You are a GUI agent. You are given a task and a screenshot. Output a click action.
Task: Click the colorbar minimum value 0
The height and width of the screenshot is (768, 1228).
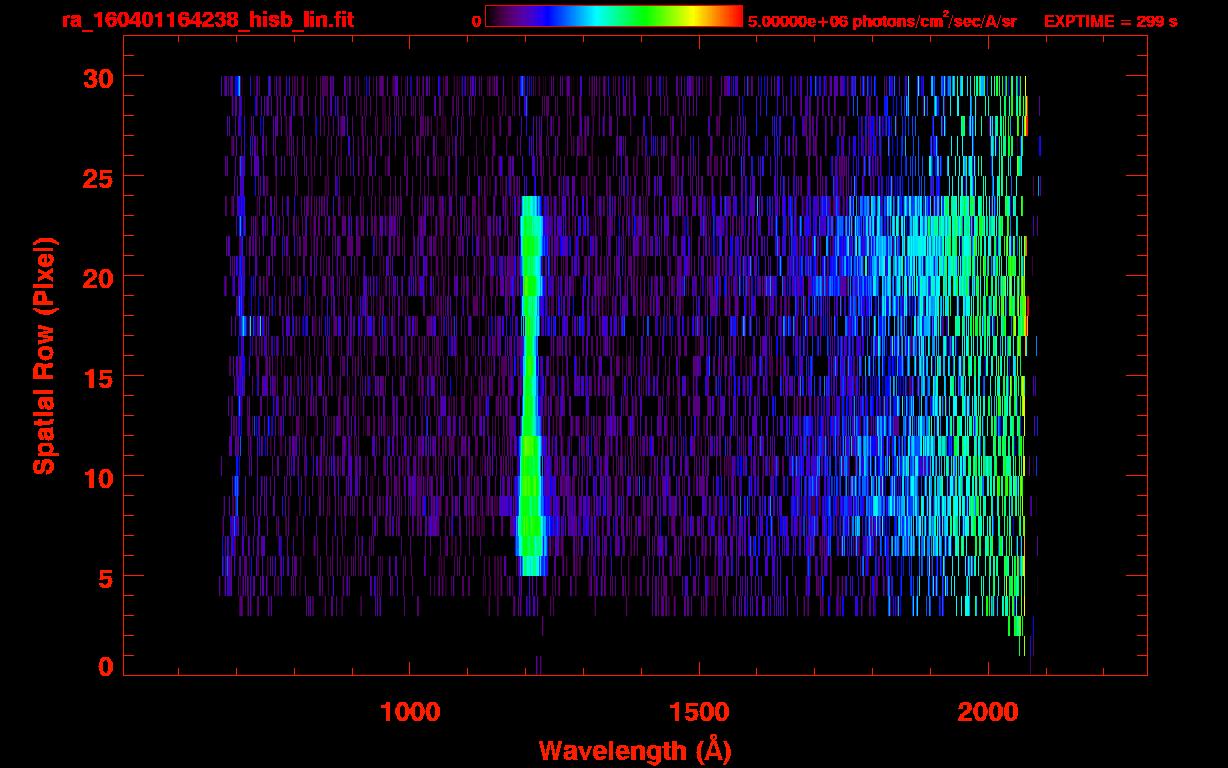(x=476, y=21)
